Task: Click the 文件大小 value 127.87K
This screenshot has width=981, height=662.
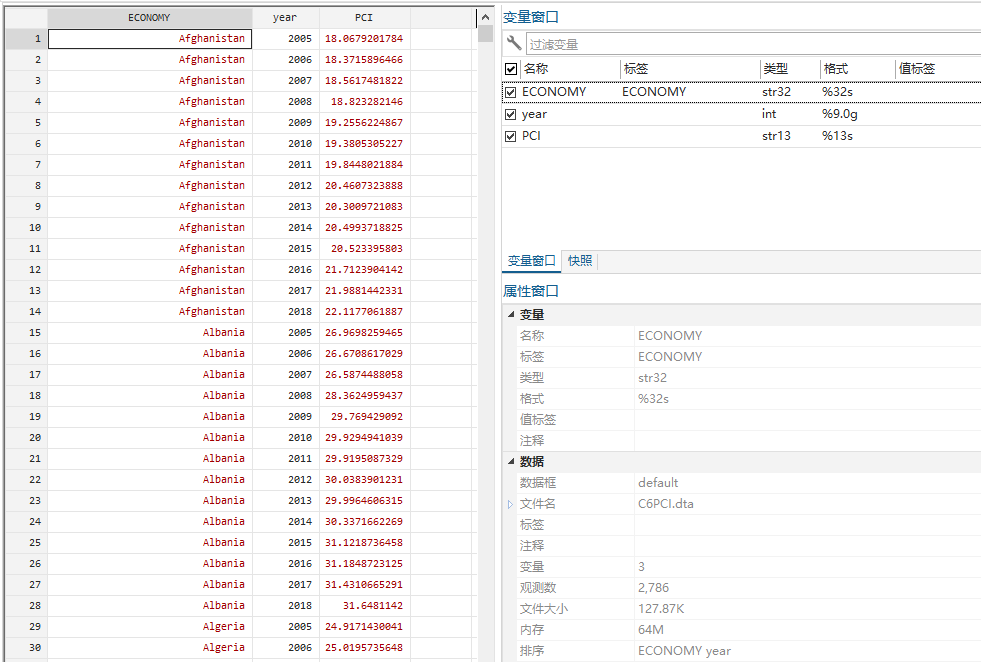Action: click(661, 609)
